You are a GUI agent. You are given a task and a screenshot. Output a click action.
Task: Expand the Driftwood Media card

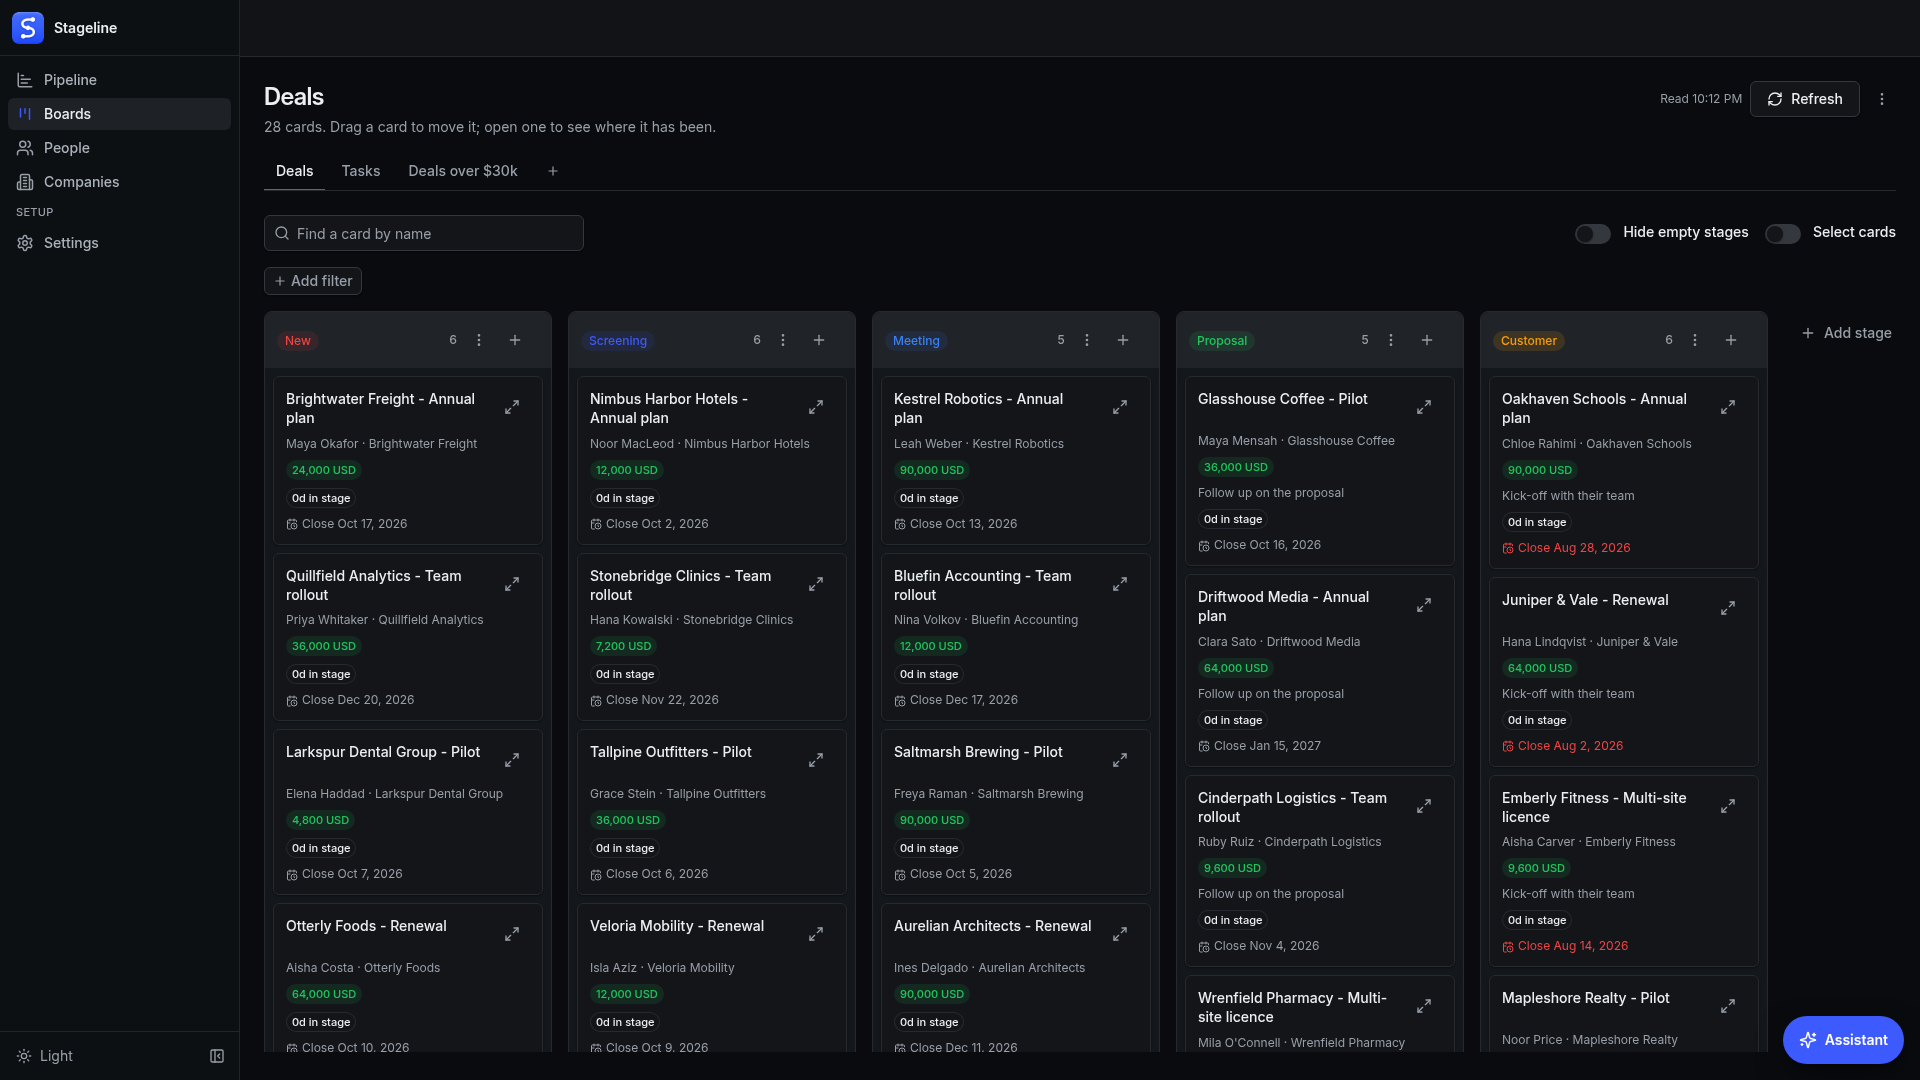click(1424, 605)
